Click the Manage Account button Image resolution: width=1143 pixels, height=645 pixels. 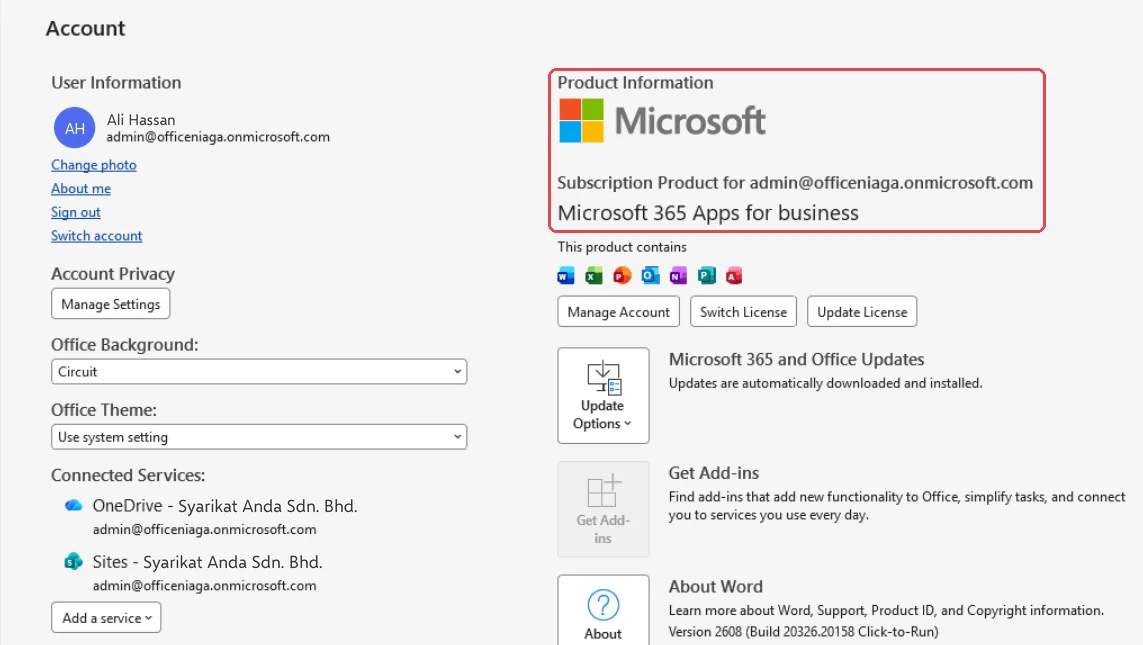coord(618,312)
